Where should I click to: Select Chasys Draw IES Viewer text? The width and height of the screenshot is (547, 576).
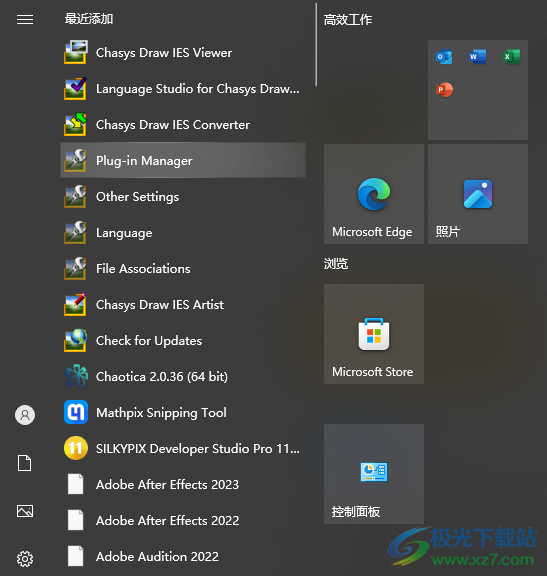164,53
